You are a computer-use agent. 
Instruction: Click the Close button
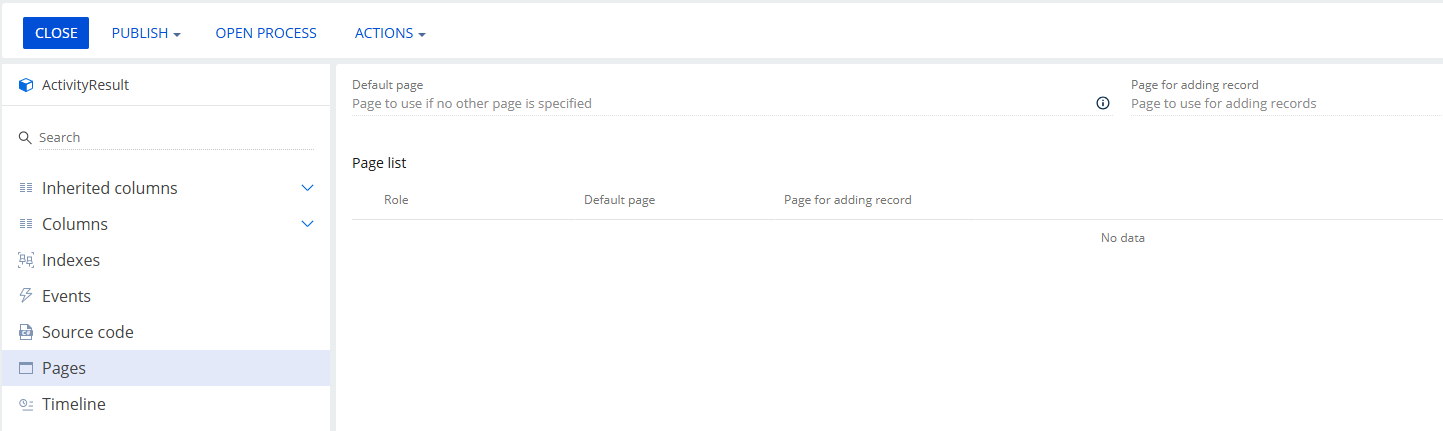(56, 33)
